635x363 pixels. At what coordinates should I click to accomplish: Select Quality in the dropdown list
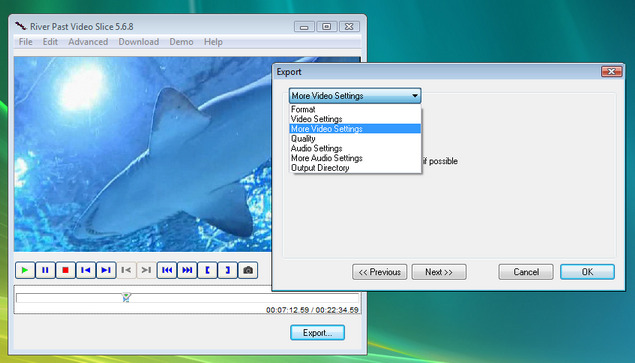[355, 139]
